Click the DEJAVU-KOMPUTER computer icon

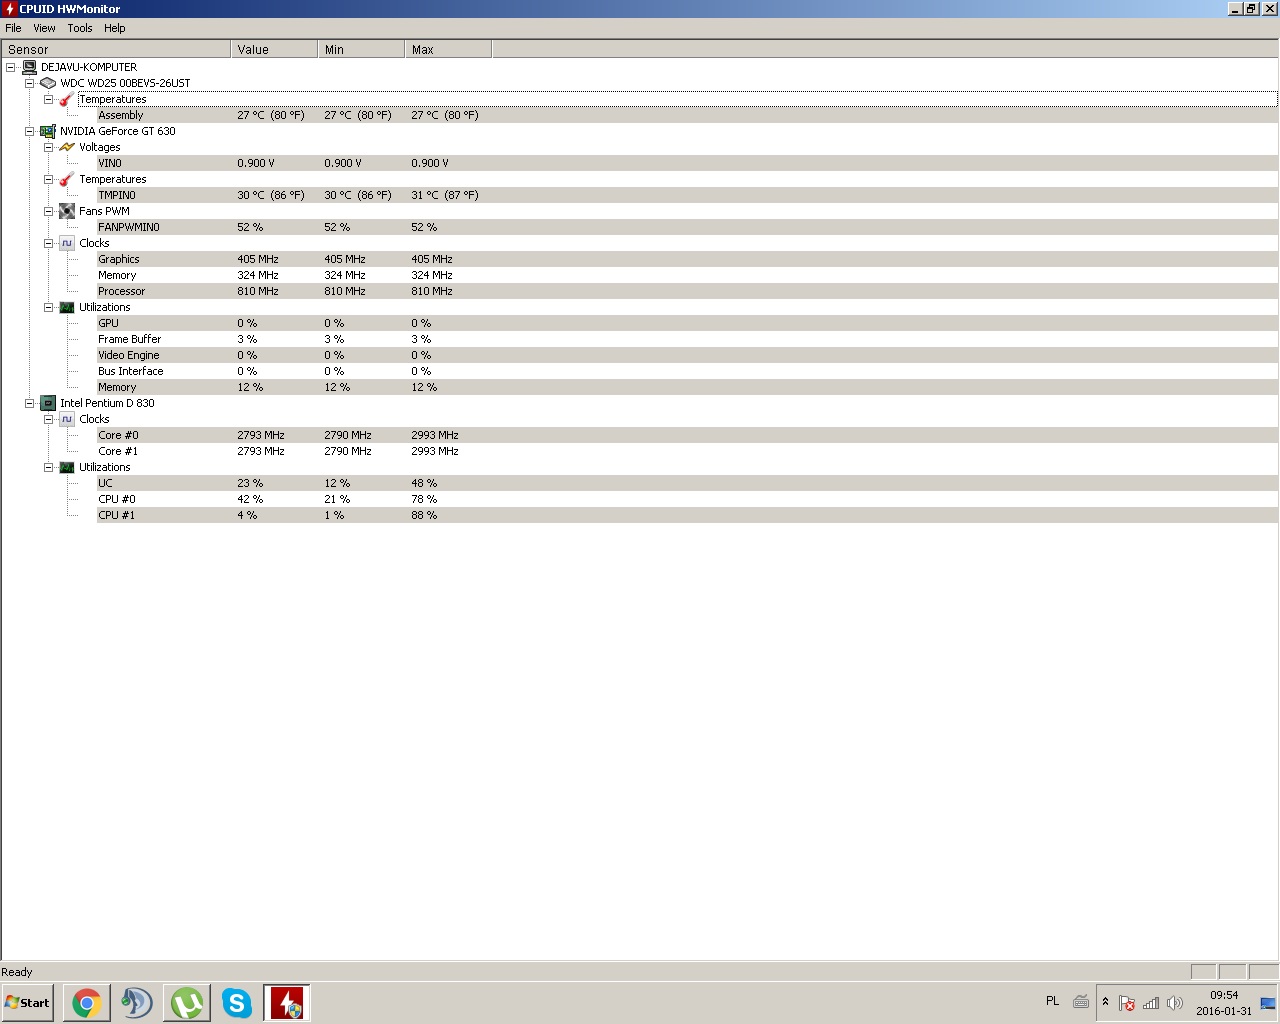click(29, 67)
